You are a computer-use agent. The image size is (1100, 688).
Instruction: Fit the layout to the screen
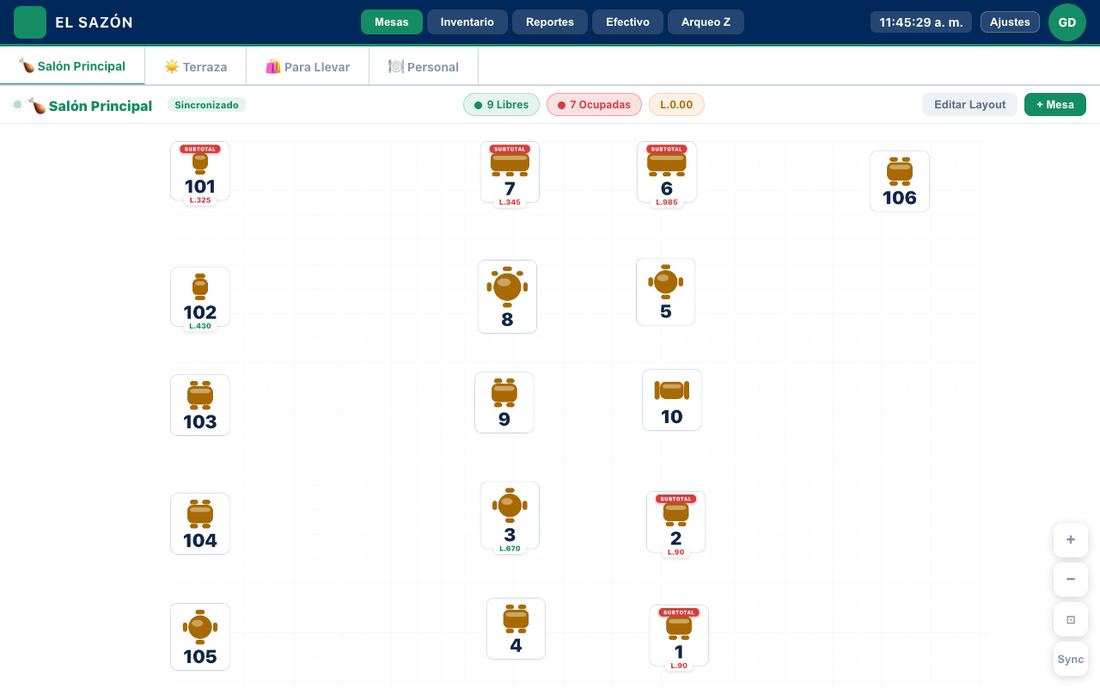(x=1071, y=619)
